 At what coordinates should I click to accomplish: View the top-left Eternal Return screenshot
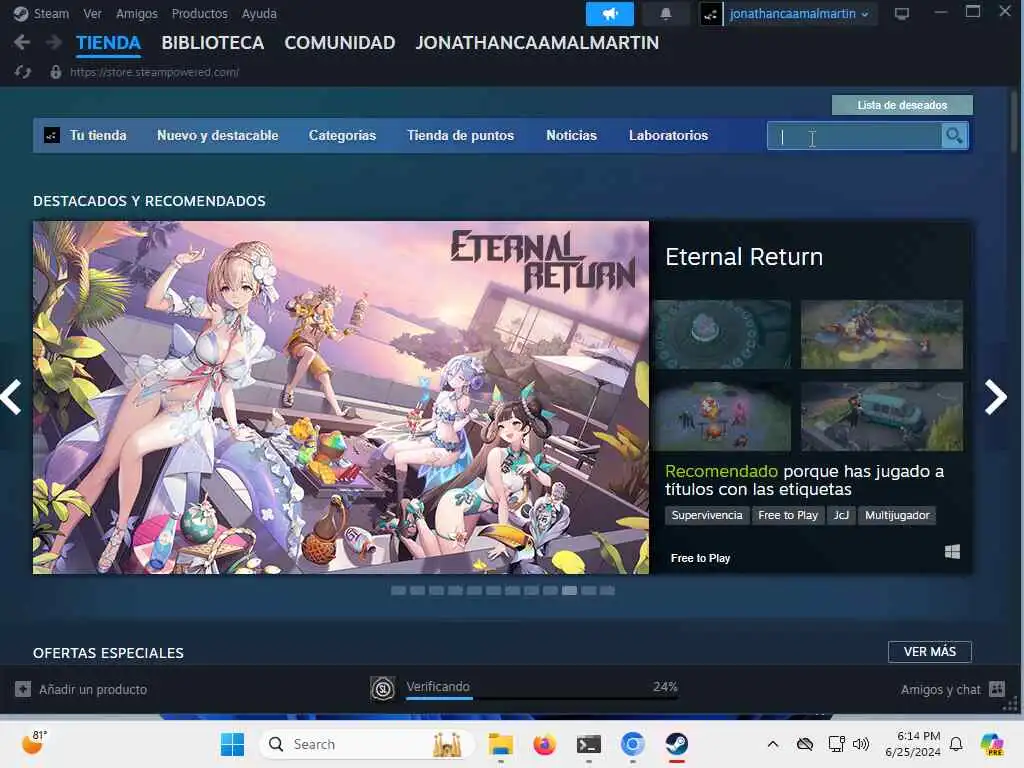pos(722,334)
